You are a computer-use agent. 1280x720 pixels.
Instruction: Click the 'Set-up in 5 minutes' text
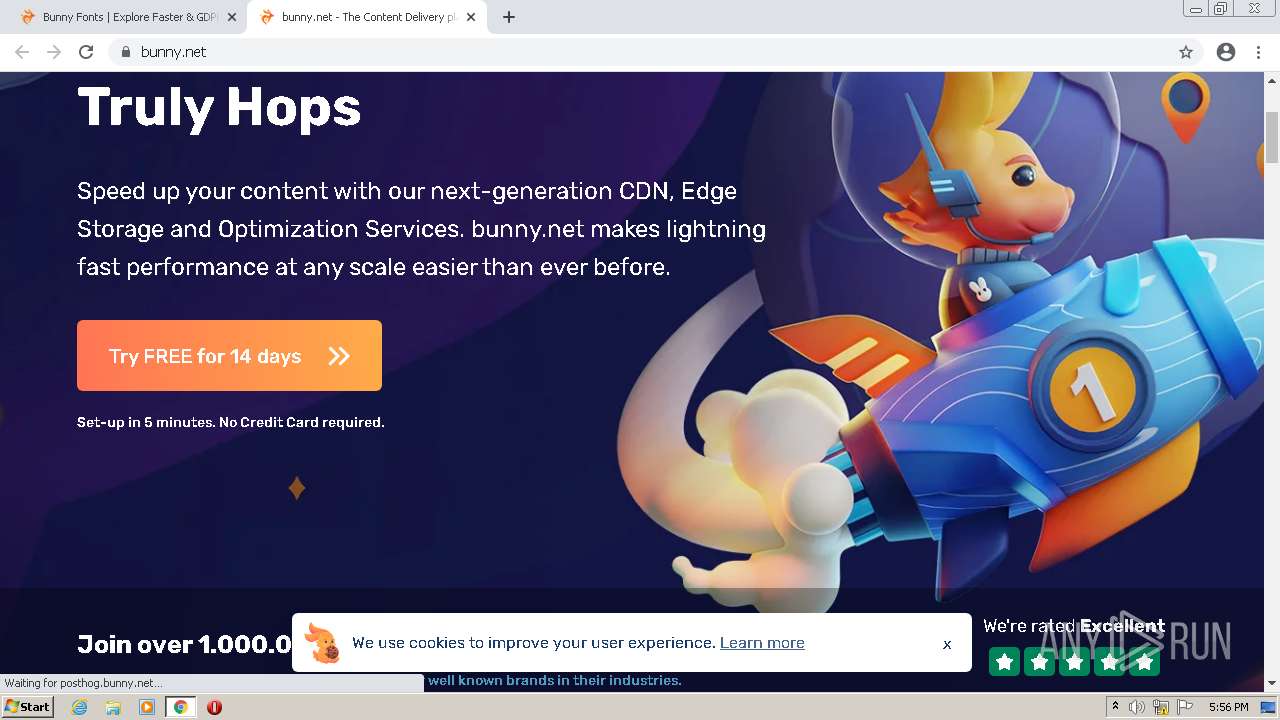coord(231,422)
